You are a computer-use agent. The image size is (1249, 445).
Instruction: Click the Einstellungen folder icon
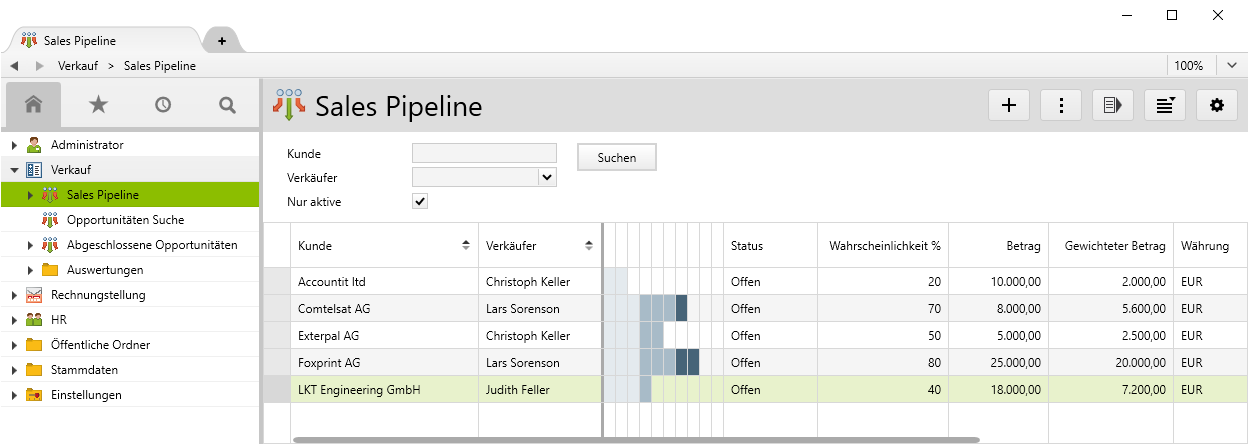[x=34, y=395]
